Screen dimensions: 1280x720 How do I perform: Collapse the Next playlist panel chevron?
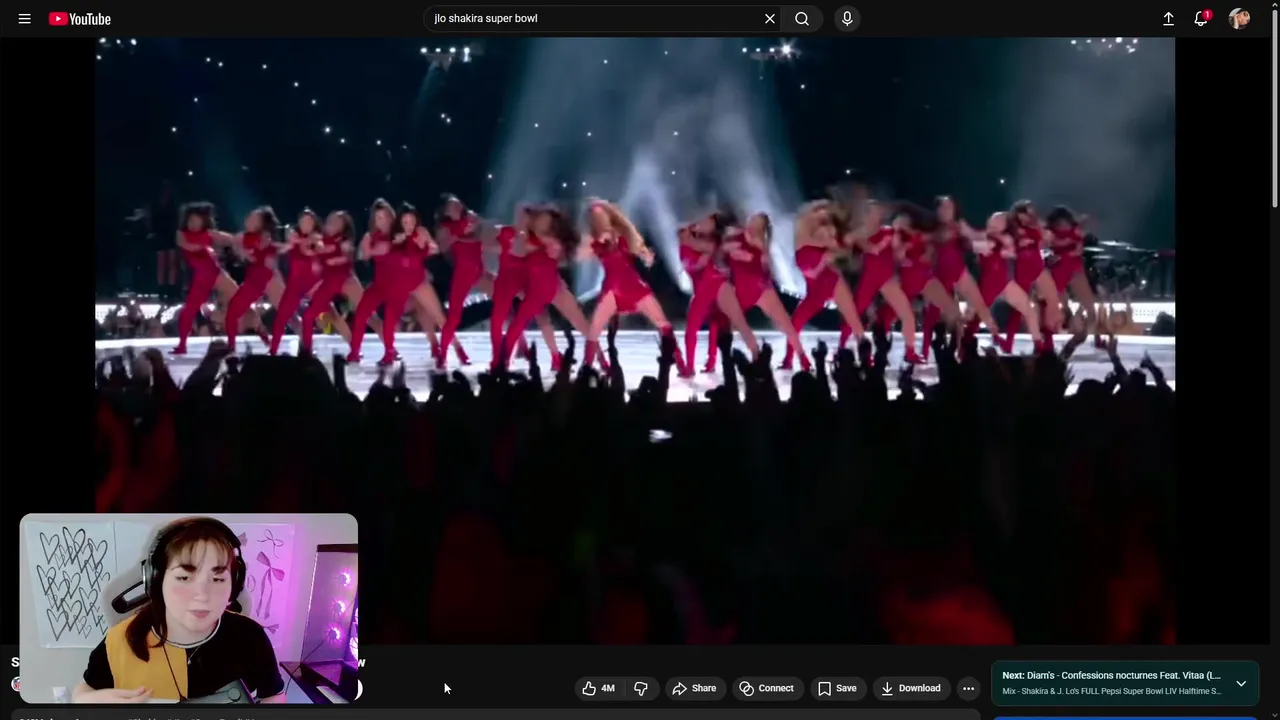1241,683
